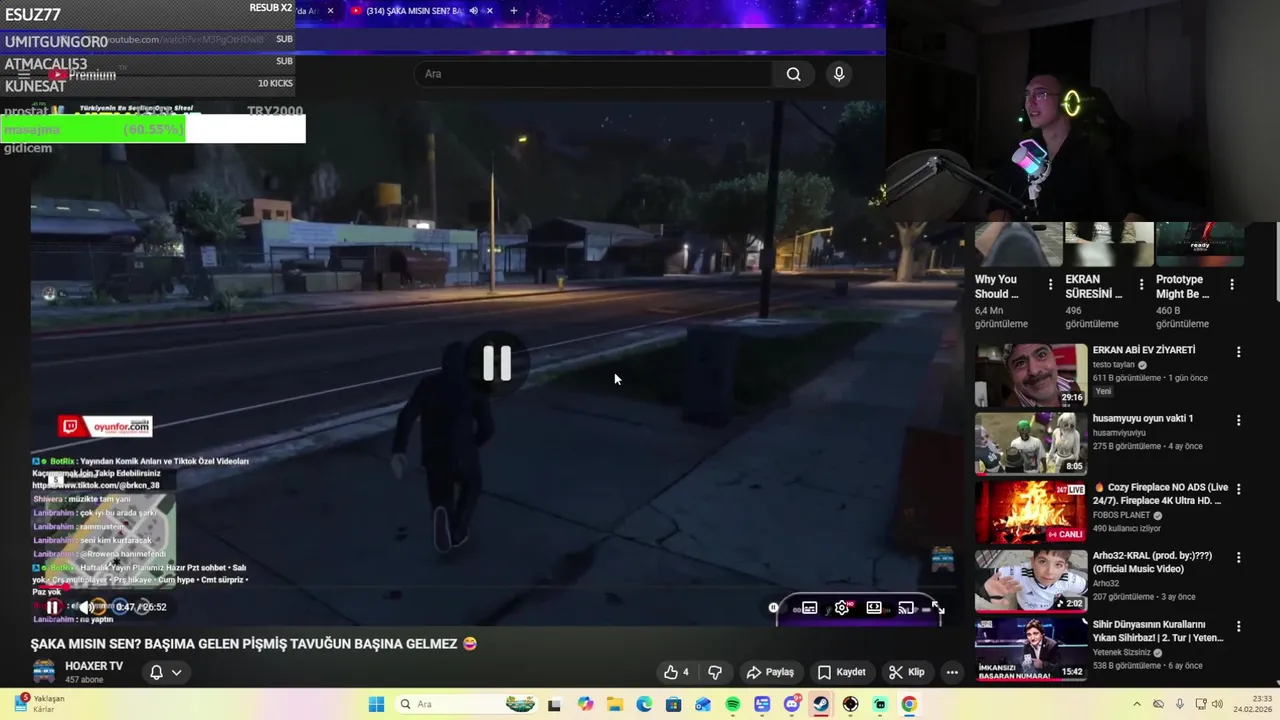Open YouTube Premium logo home link
The width and height of the screenshot is (1280, 720).
coord(83,75)
